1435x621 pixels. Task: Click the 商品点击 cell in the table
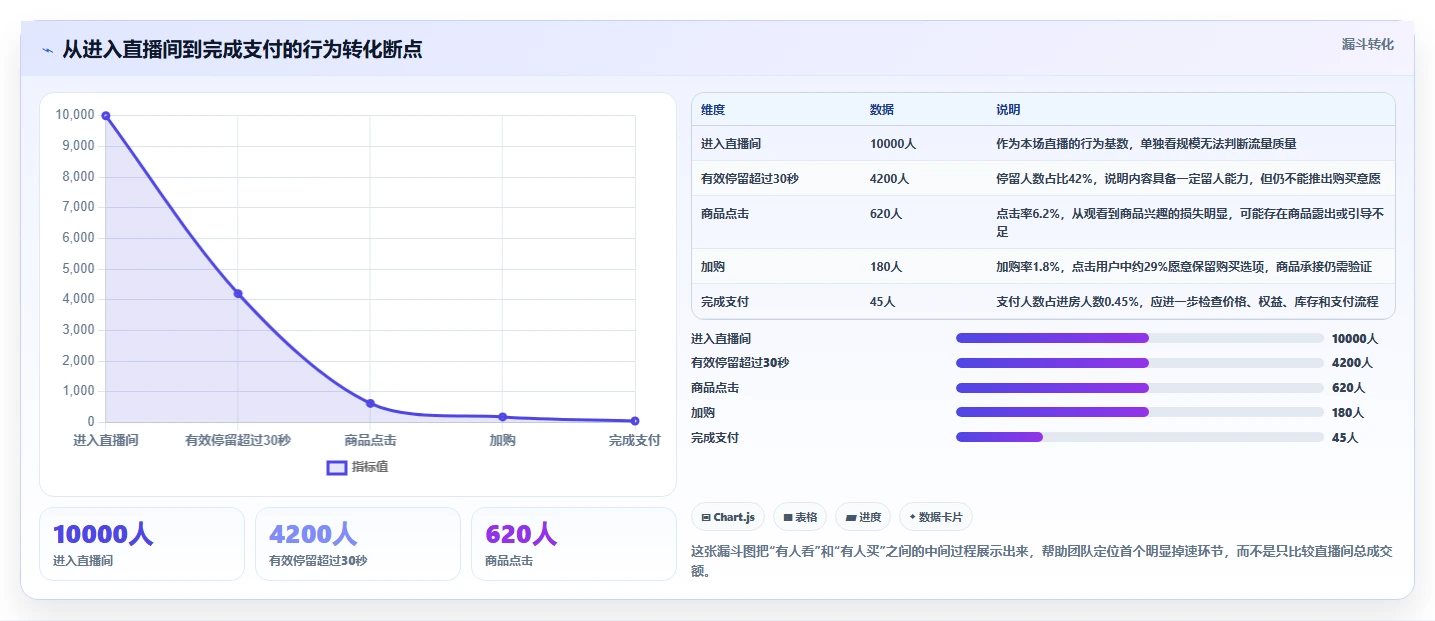[725, 214]
